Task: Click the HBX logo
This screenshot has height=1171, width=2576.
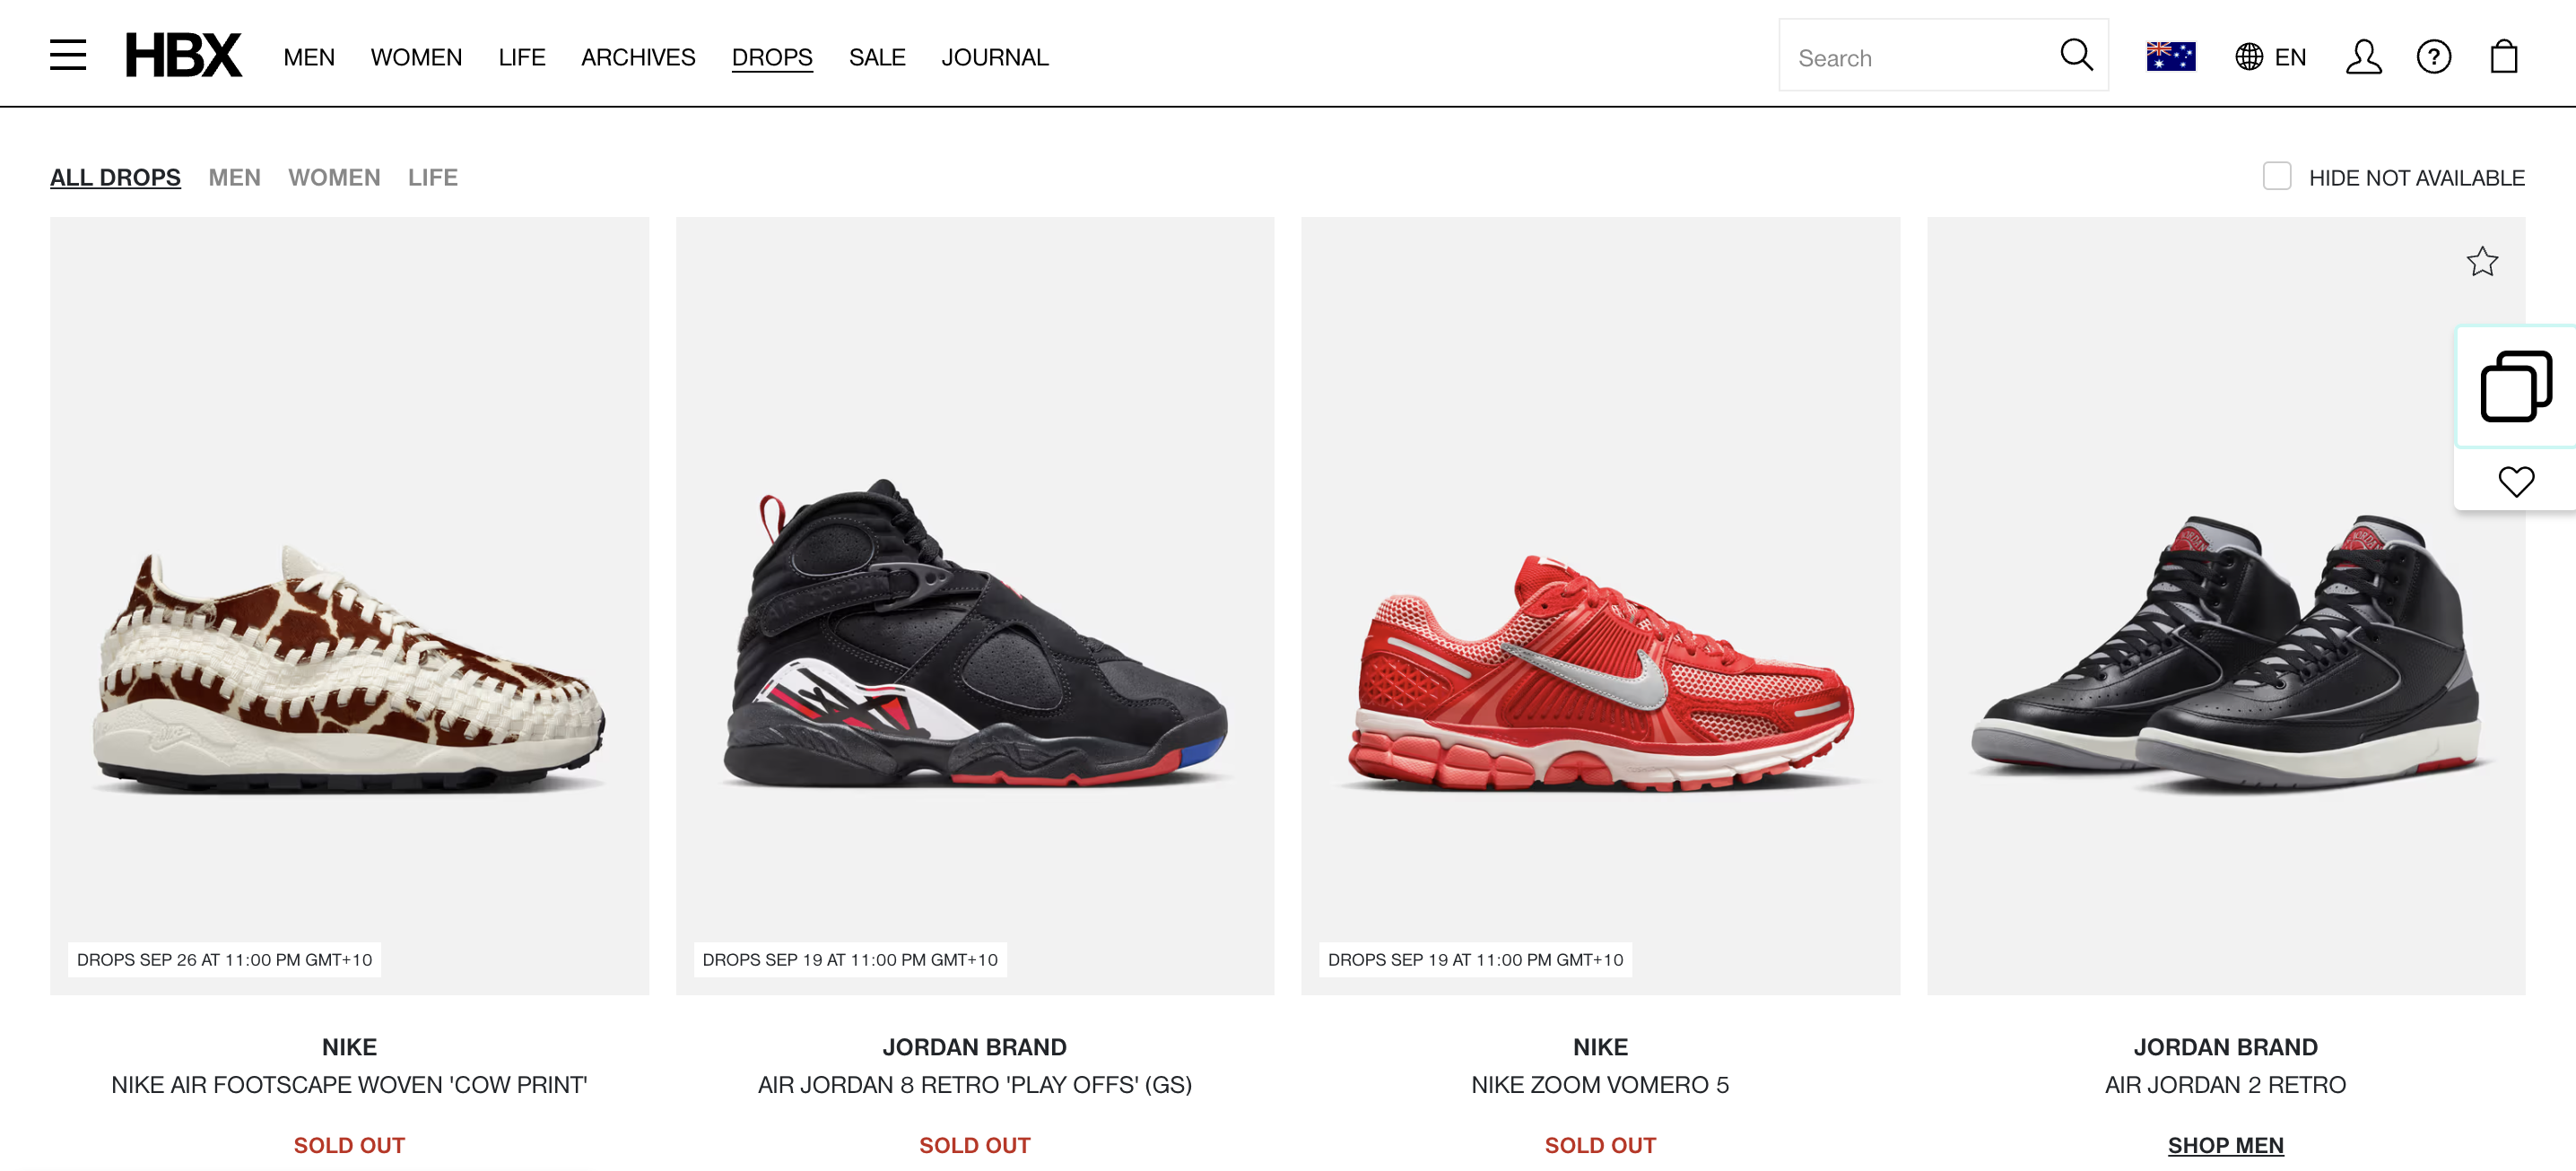Action: [183, 55]
